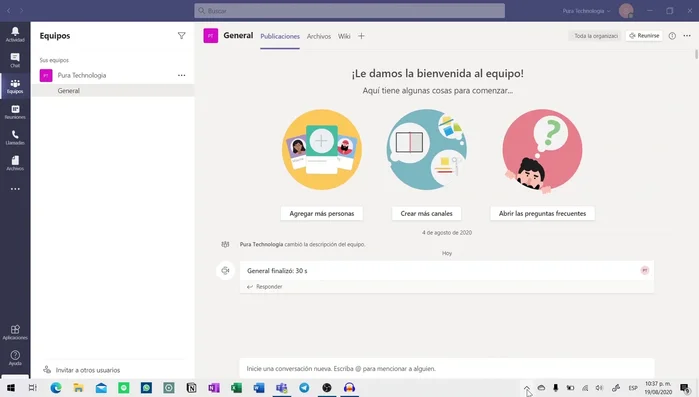Open the Windows notification center
The image size is (699, 397).
click(686, 388)
